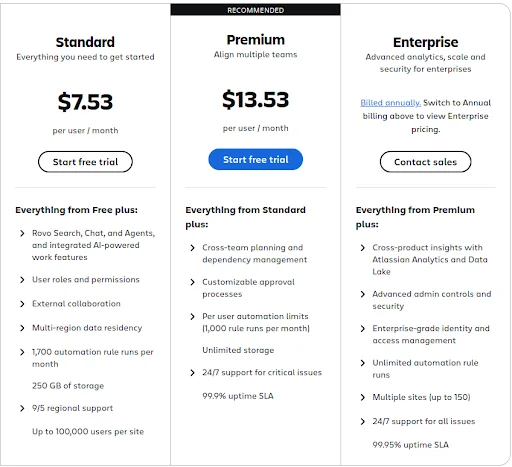Click the blue Premium Start free trial button
The image size is (512, 467).
click(x=256, y=159)
